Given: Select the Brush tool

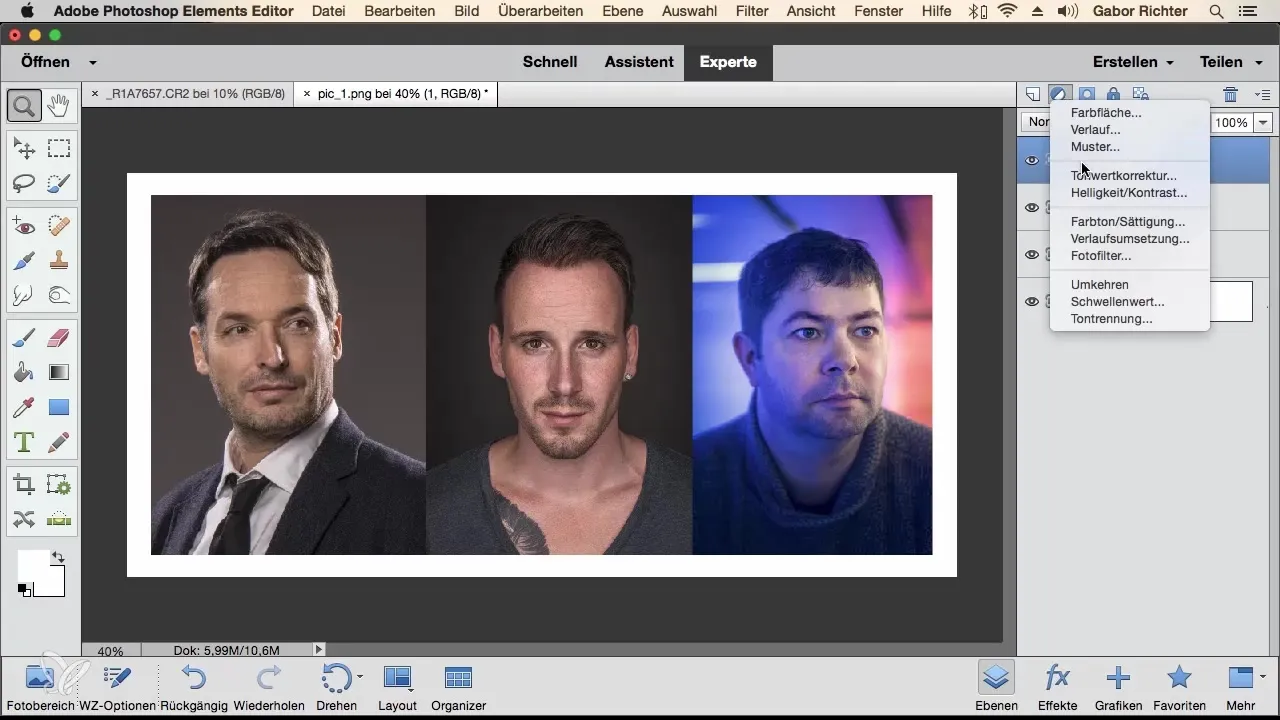Looking at the screenshot, I should [x=25, y=339].
